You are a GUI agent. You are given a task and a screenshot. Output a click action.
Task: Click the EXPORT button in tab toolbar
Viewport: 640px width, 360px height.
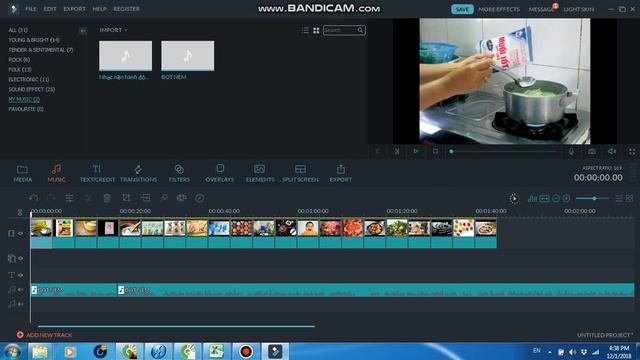point(341,173)
